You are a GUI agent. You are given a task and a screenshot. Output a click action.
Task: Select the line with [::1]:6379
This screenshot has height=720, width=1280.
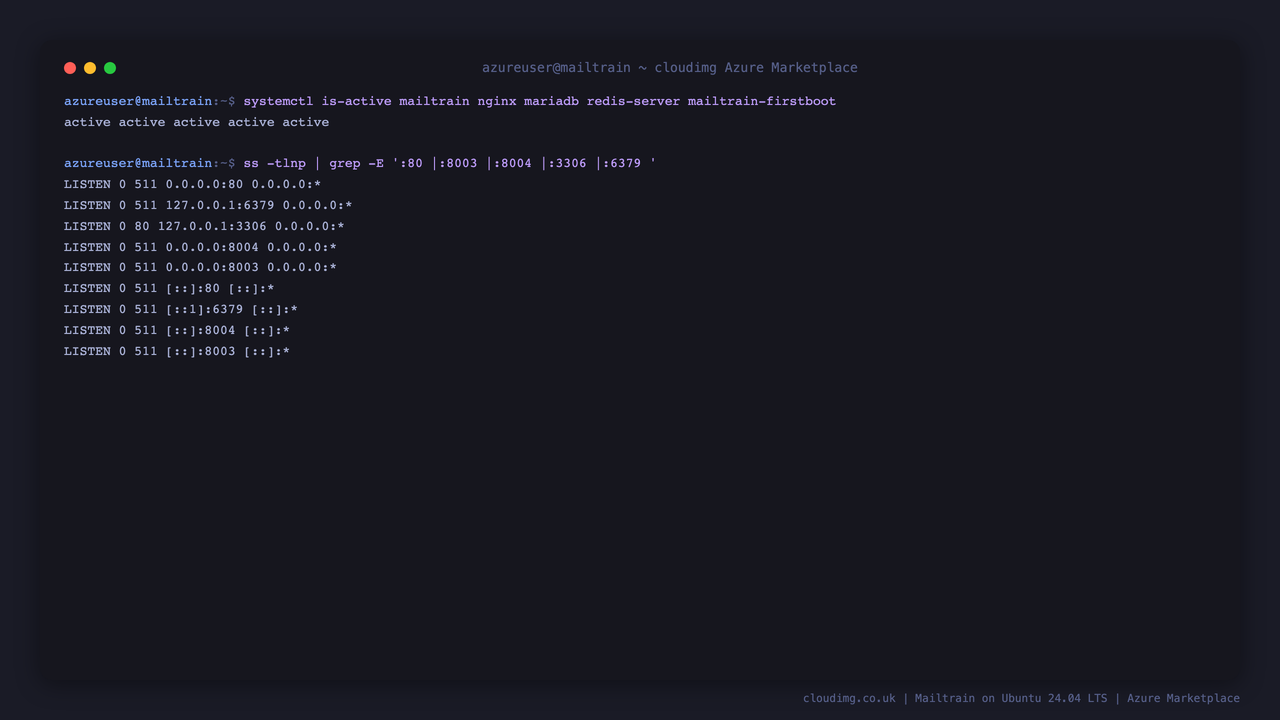181,309
